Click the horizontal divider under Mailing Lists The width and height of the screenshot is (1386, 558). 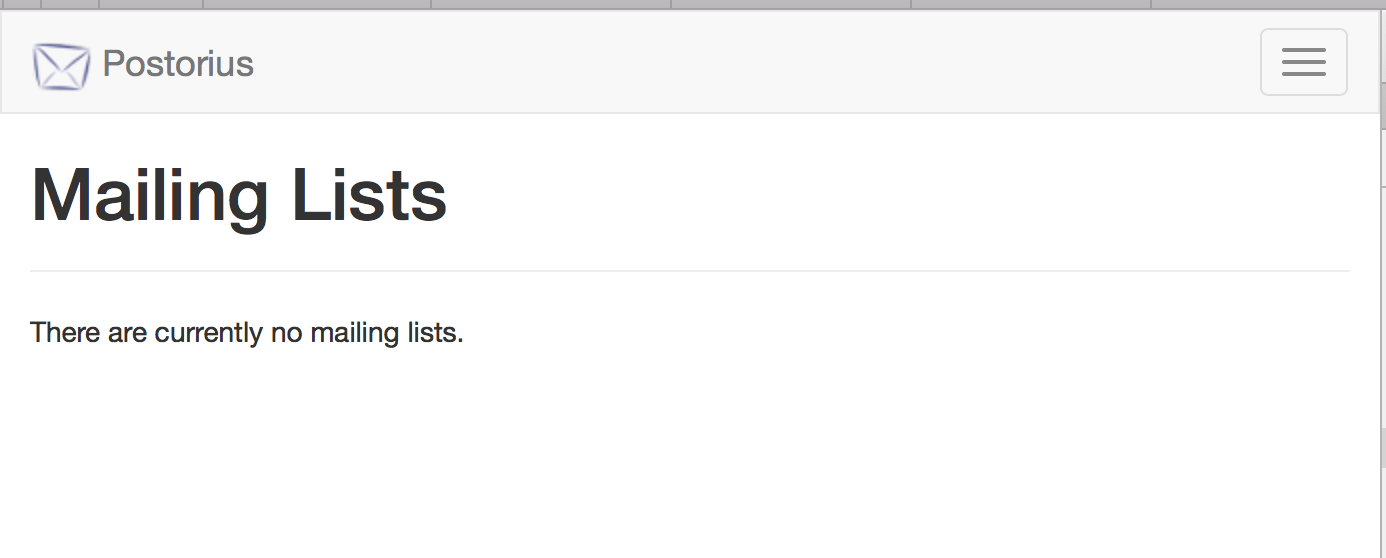pyautogui.click(x=690, y=271)
